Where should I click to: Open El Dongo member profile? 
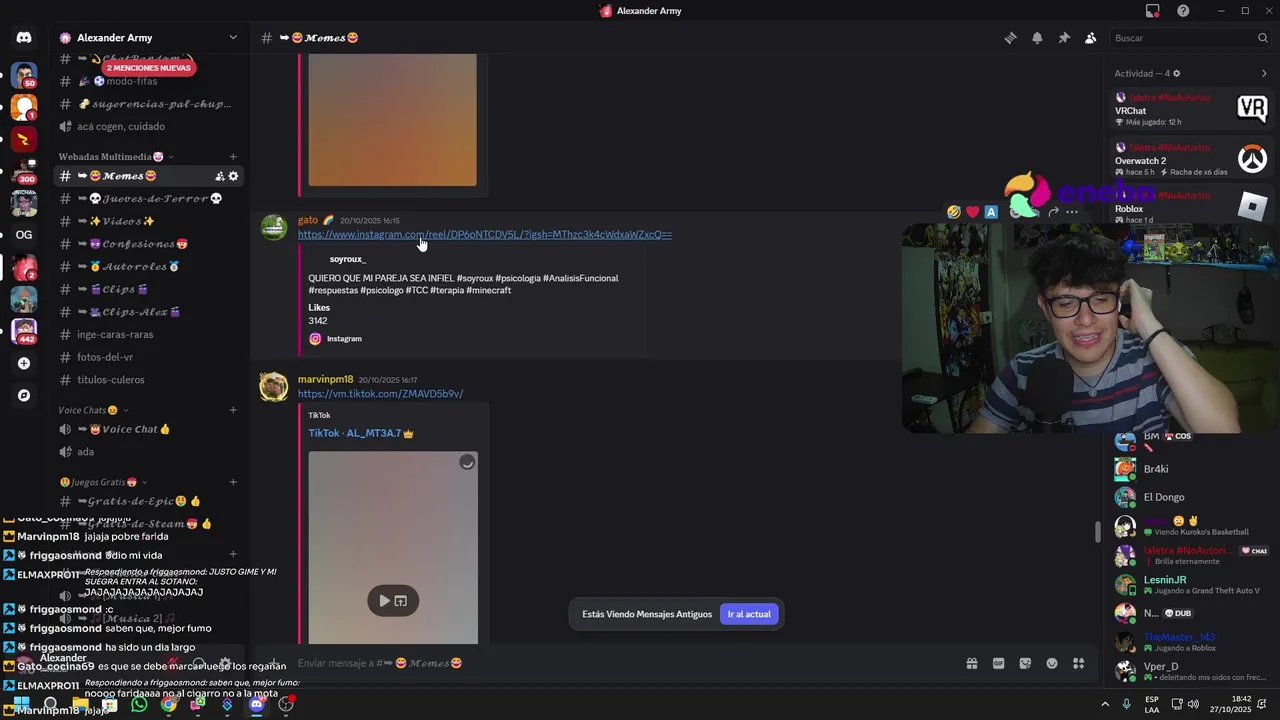click(x=1192, y=497)
